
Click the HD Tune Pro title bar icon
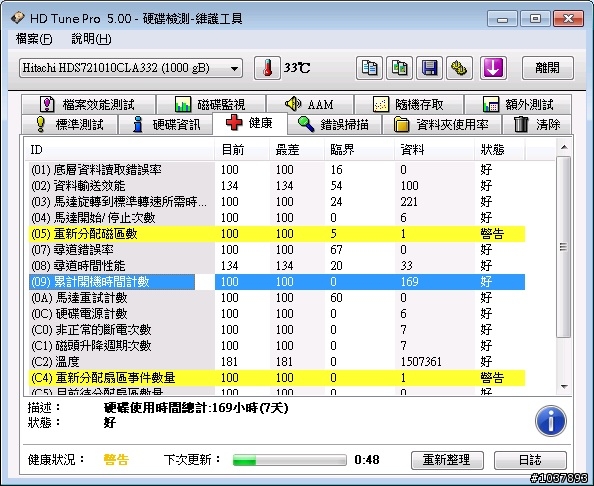tap(17, 18)
